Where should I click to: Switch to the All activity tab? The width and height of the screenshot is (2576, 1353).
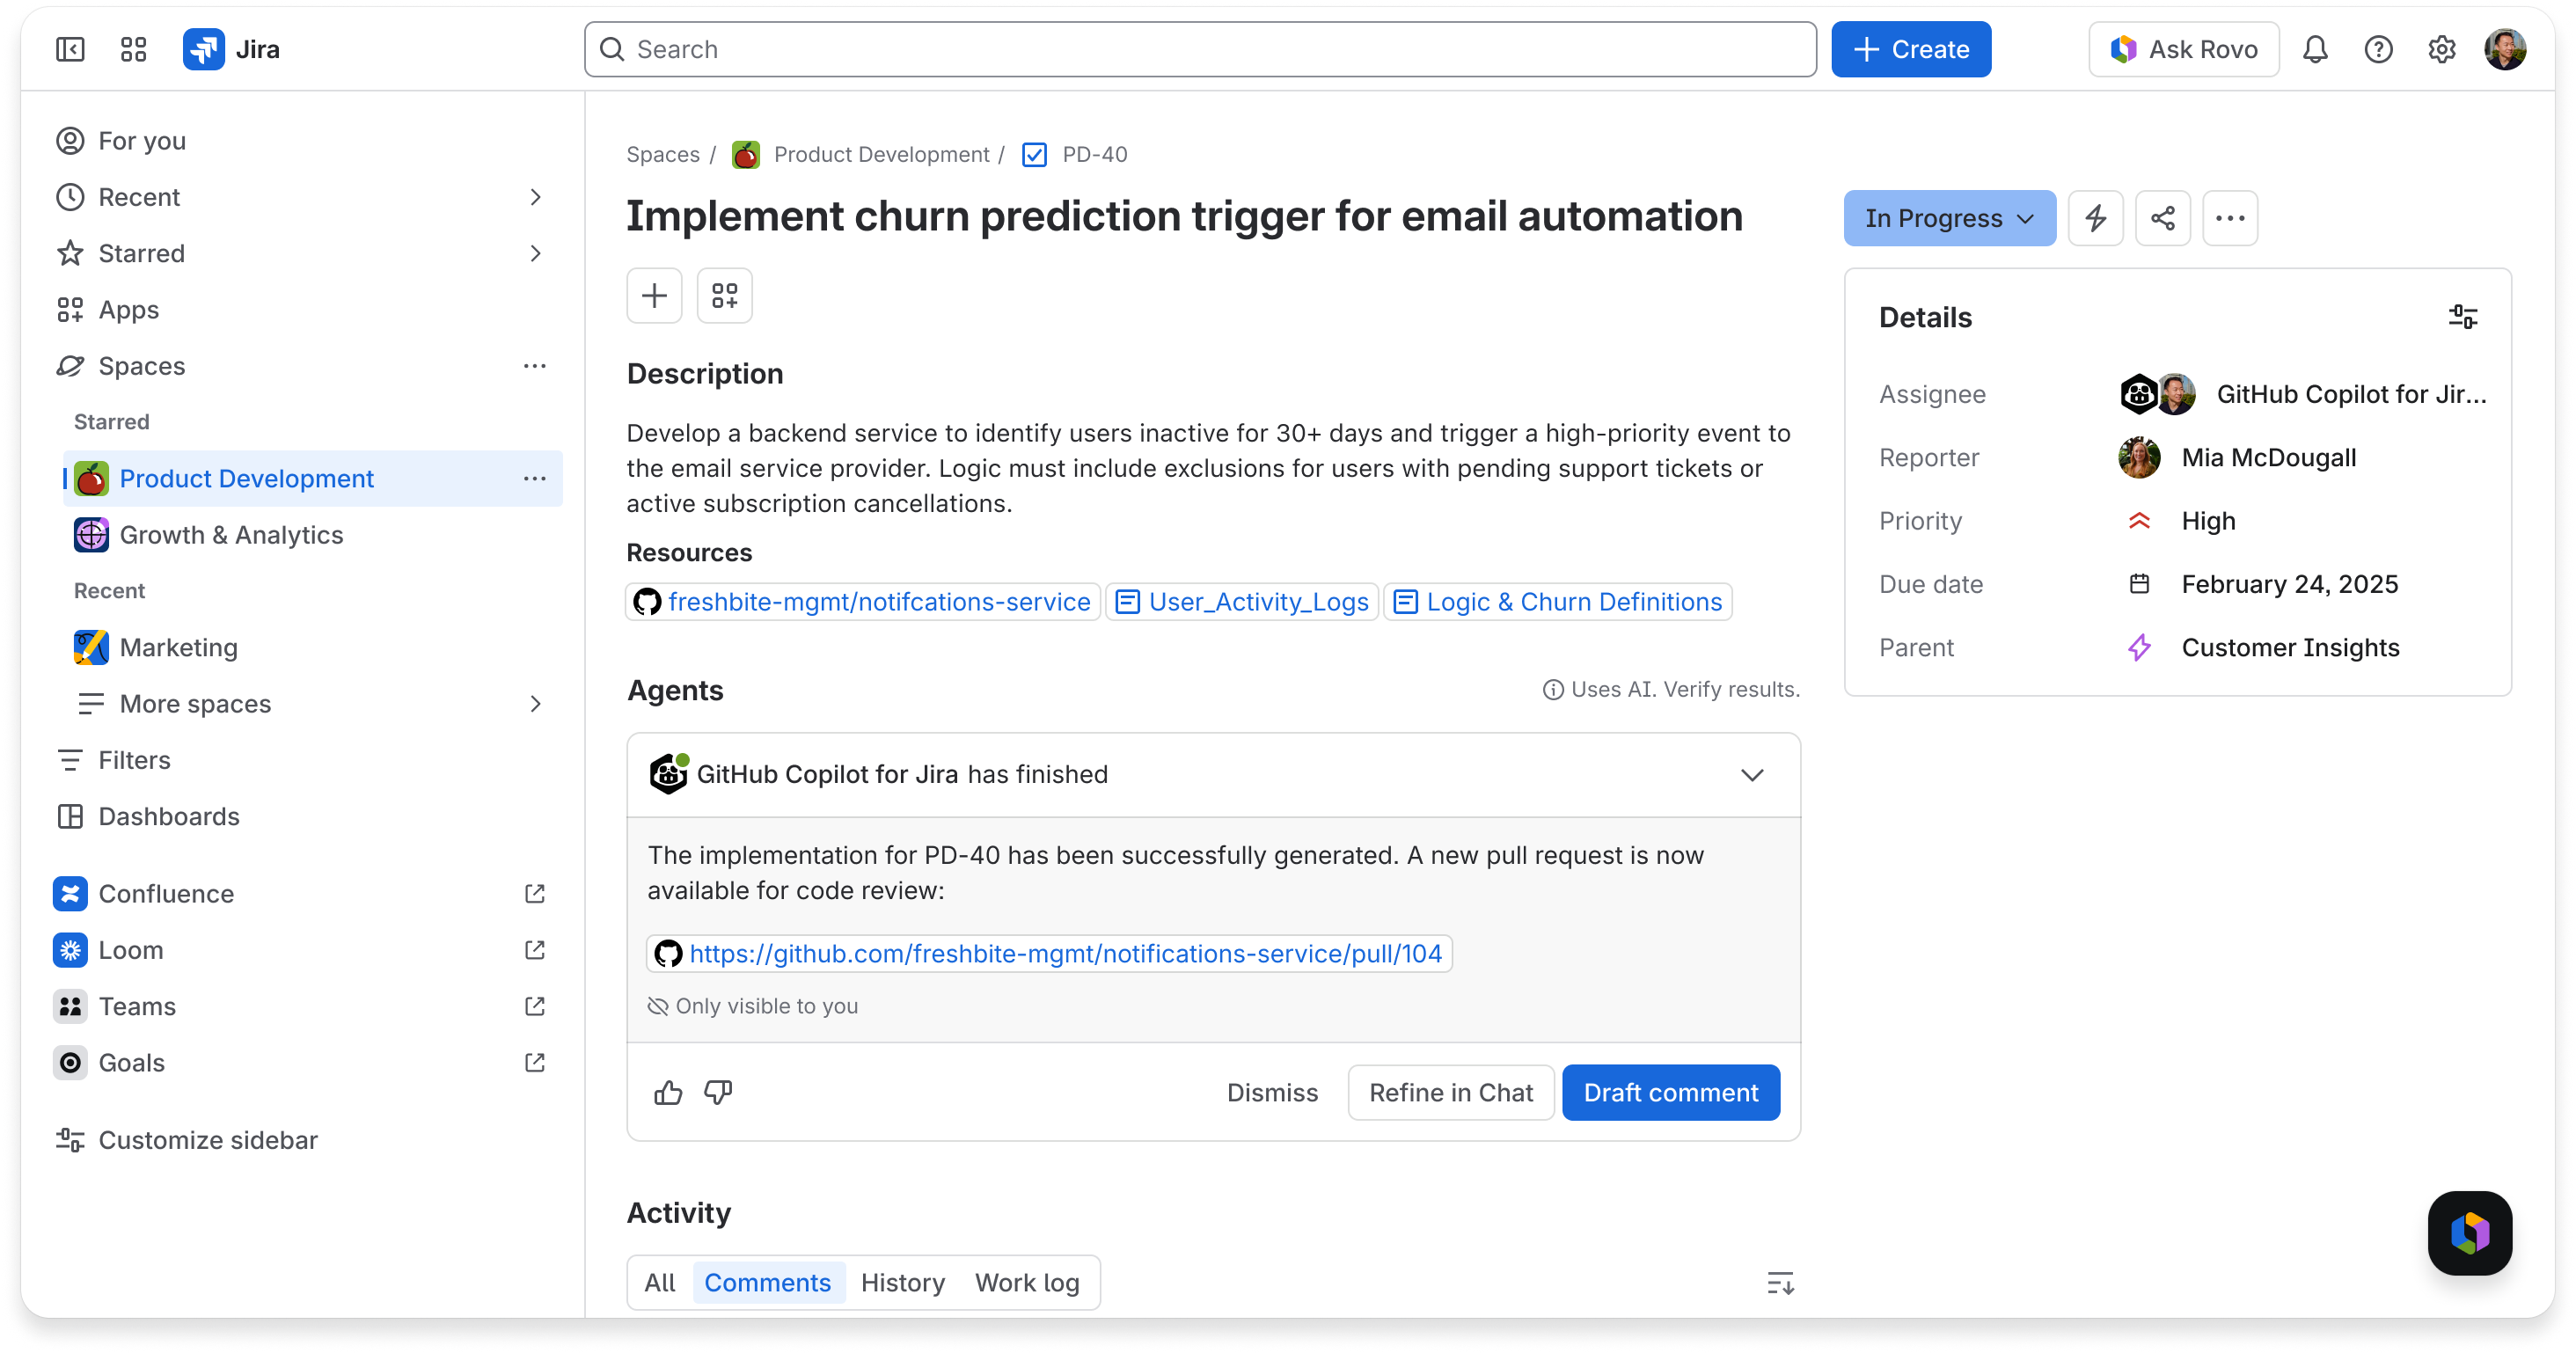click(x=659, y=1283)
